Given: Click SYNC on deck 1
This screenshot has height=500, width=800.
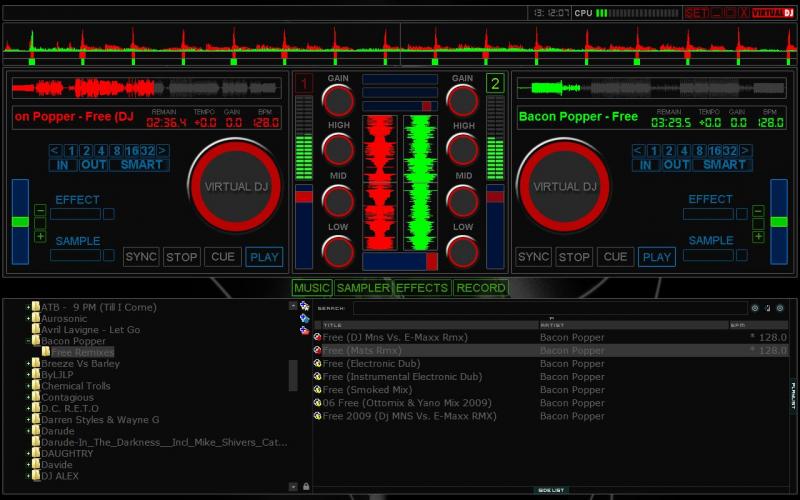Looking at the screenshot, I should pos(141,257).
